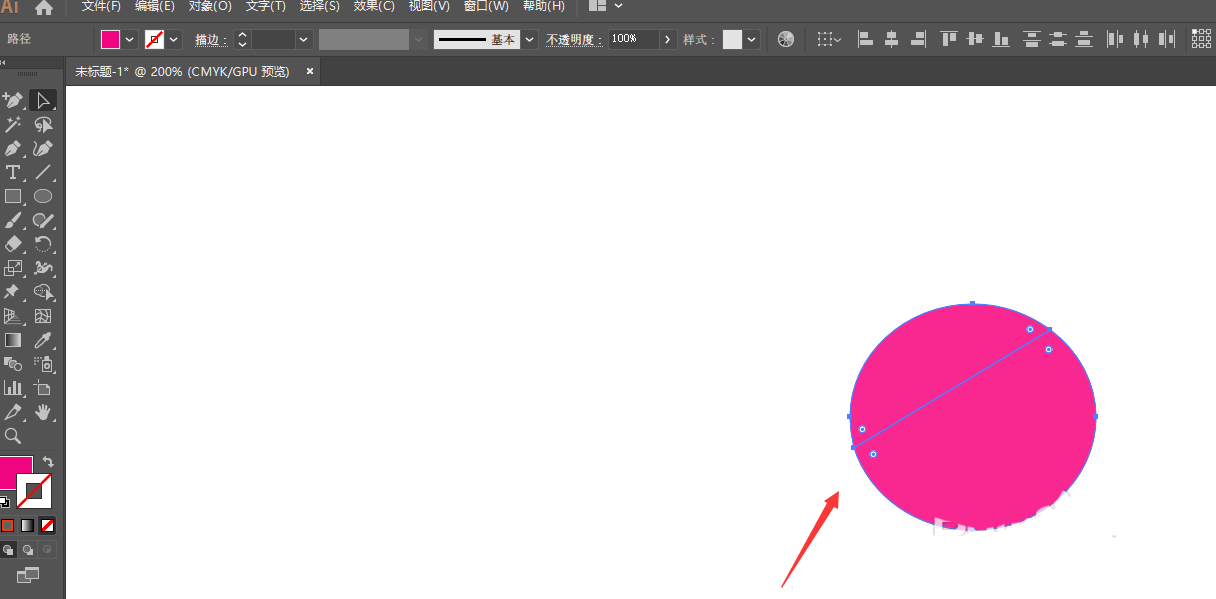Click the 描边 stroke label link
1216x599 pixels.
(x=210, y=40)
